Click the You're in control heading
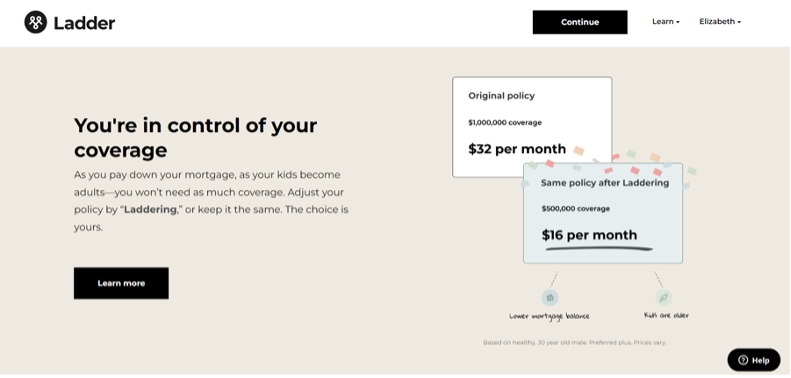Screen dimensions: 791x378 point(195,138)
